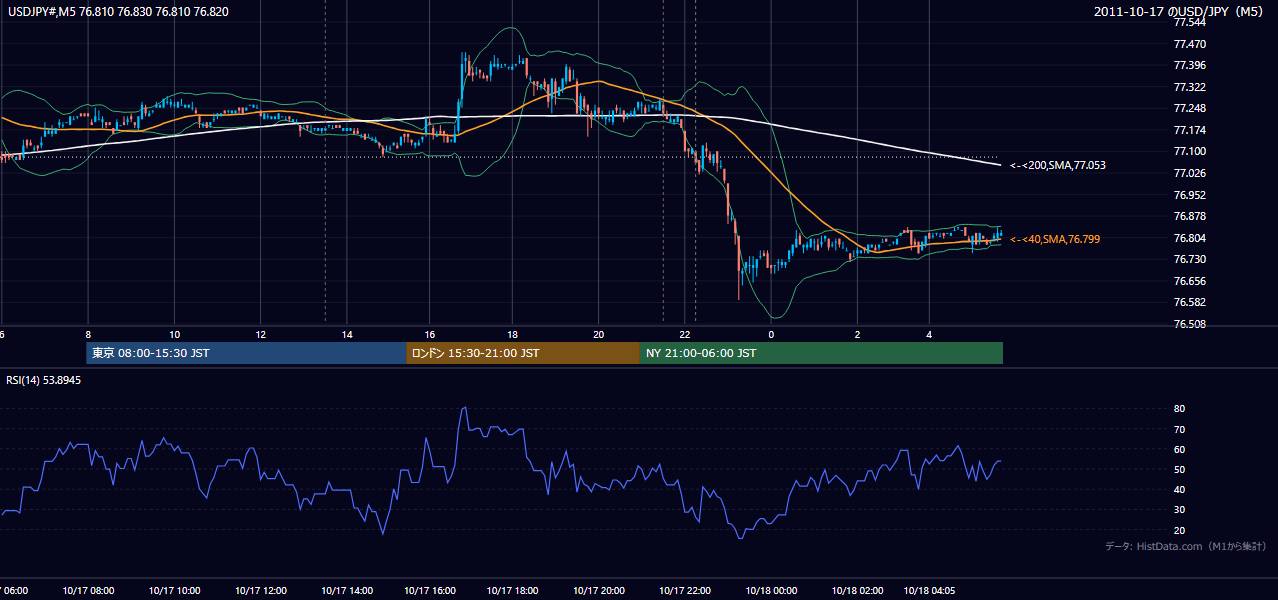This screenshot has height=600, width=1278.
Task: Click the 10/17 14:00 date label
Action: (x=347, y=591)
